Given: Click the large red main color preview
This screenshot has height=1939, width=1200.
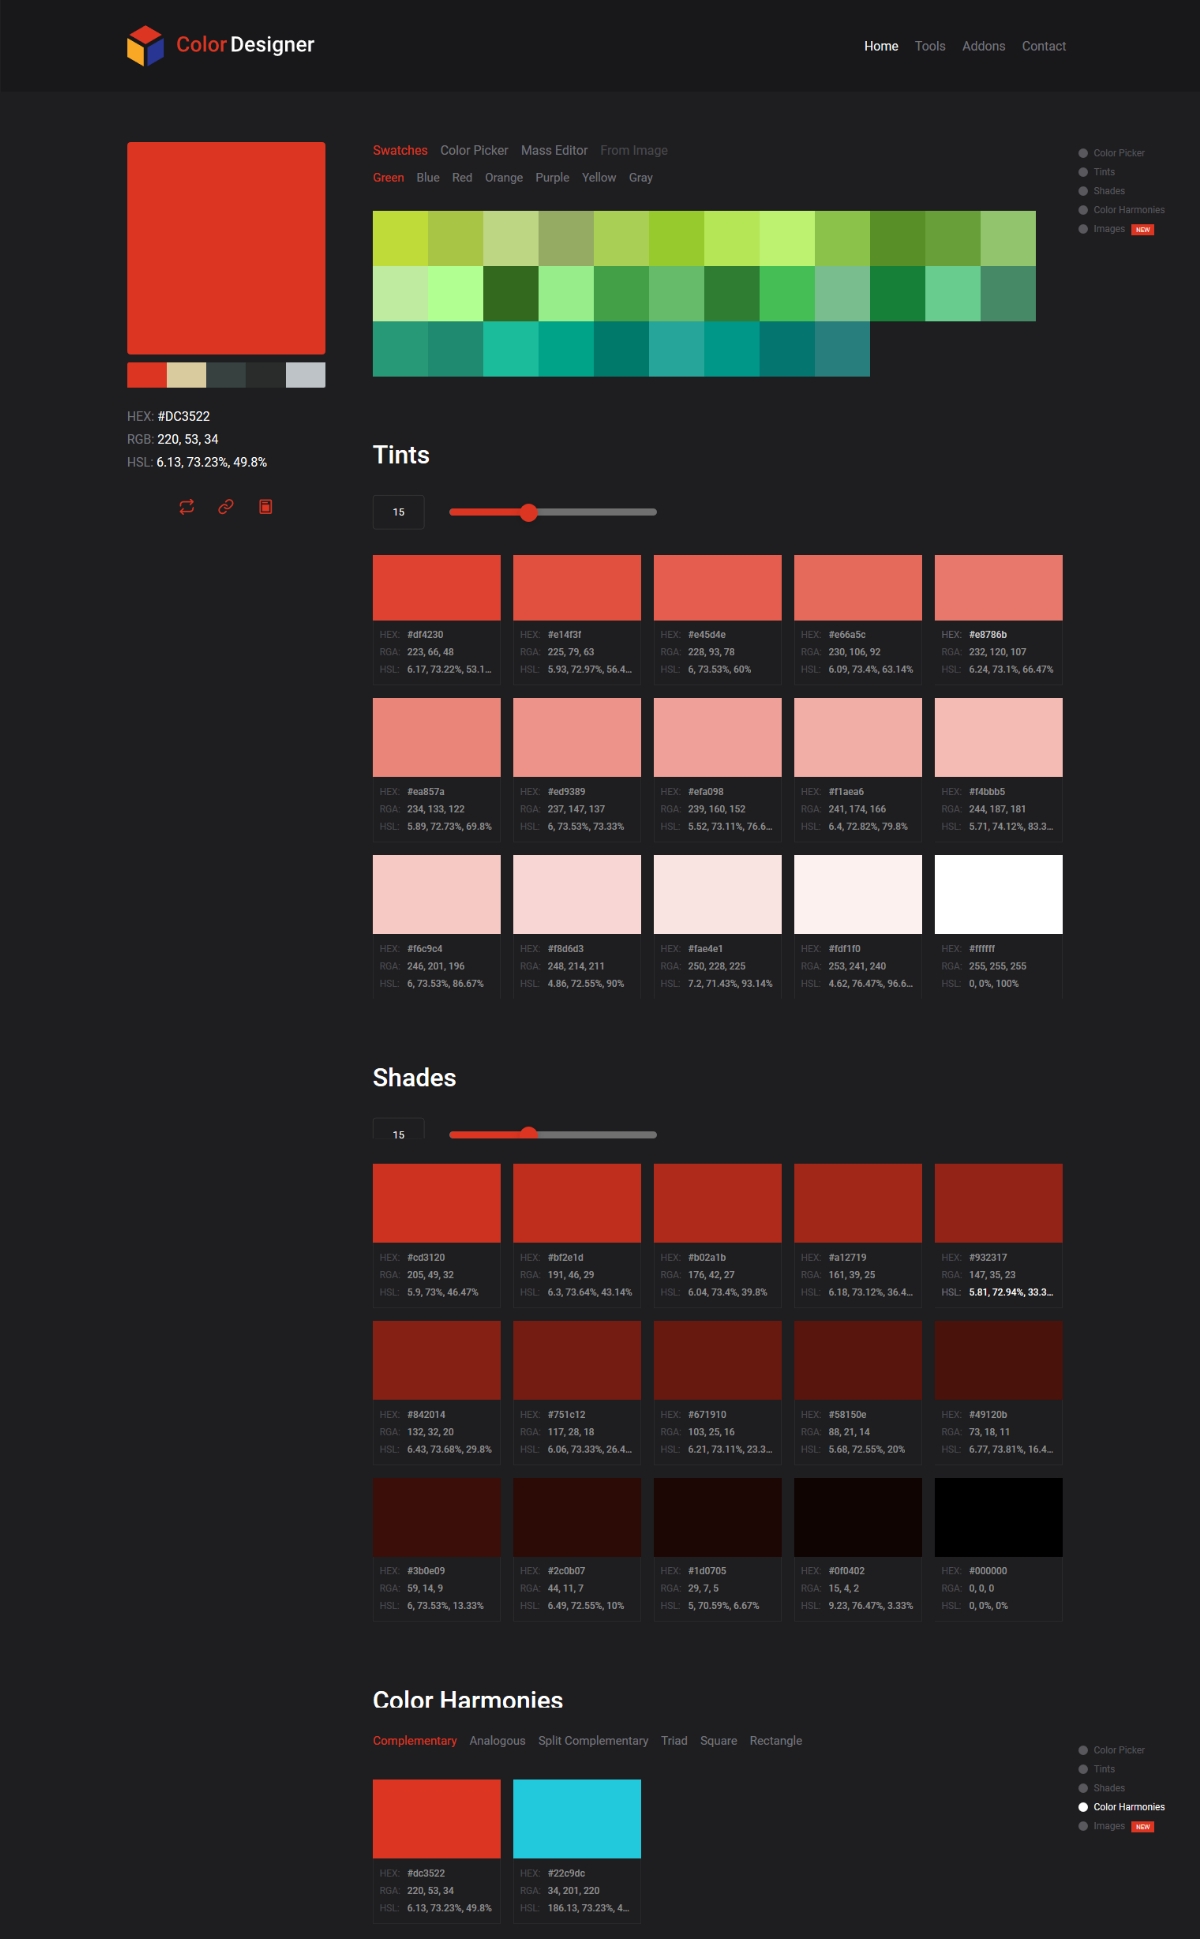Looking at the screenshot, I should pyautogui.click(x=226, y=248).
